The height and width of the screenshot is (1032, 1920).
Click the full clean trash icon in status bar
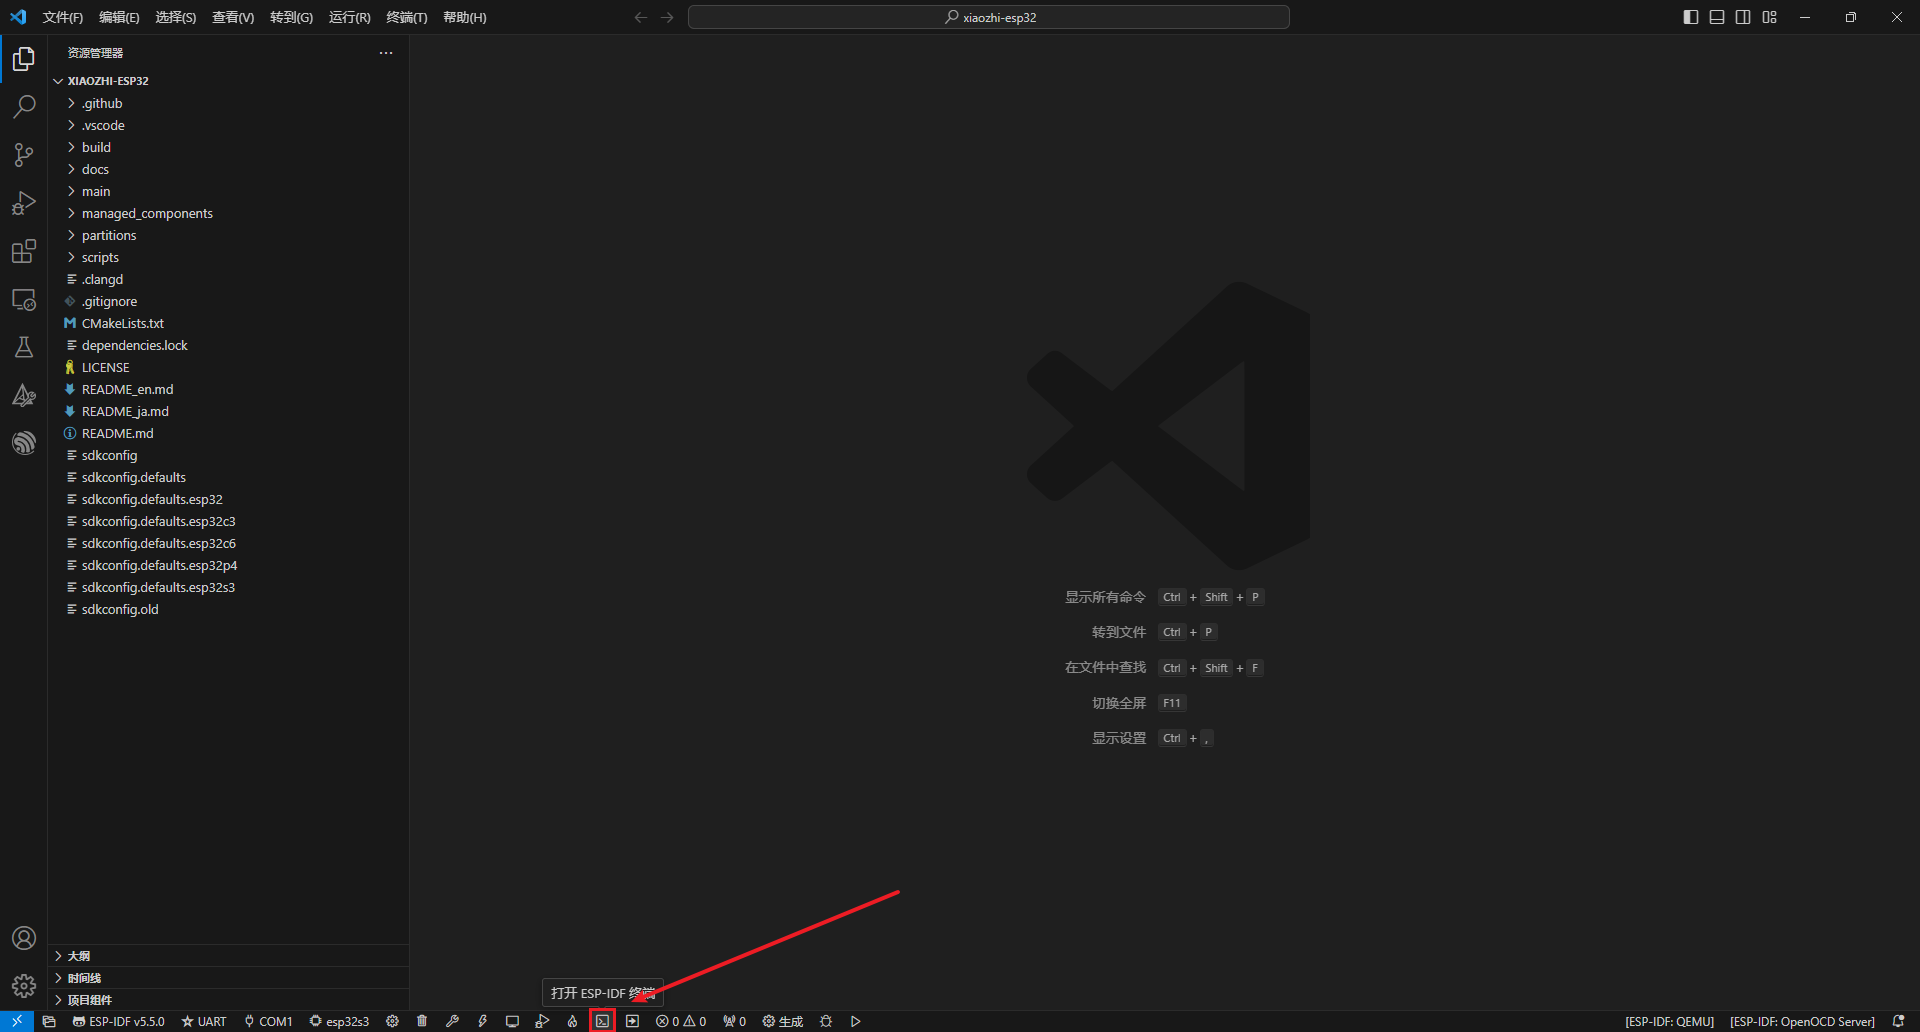tap(422, 1021)
